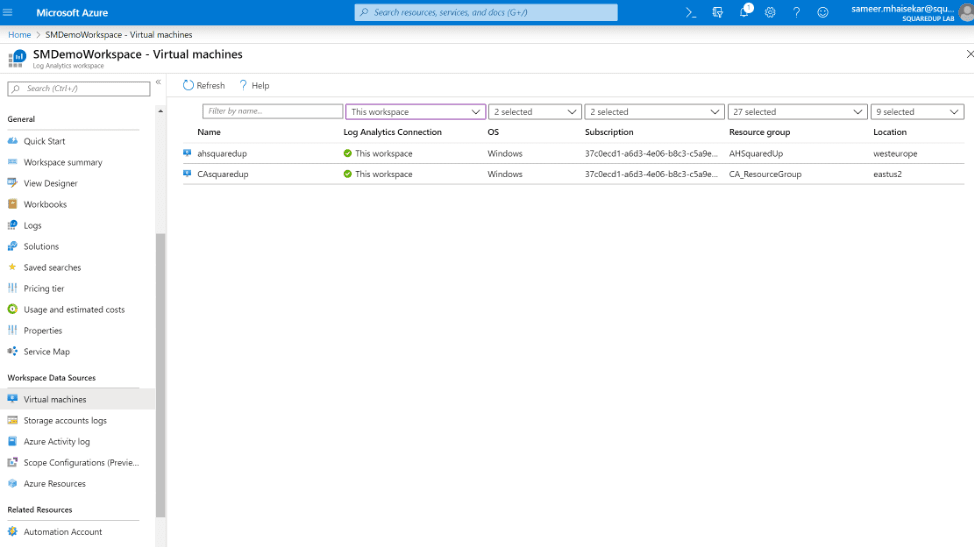Click Microsoft Azure brand link
974x547 pixels.
pyautogui.click(x=72, y=12)
